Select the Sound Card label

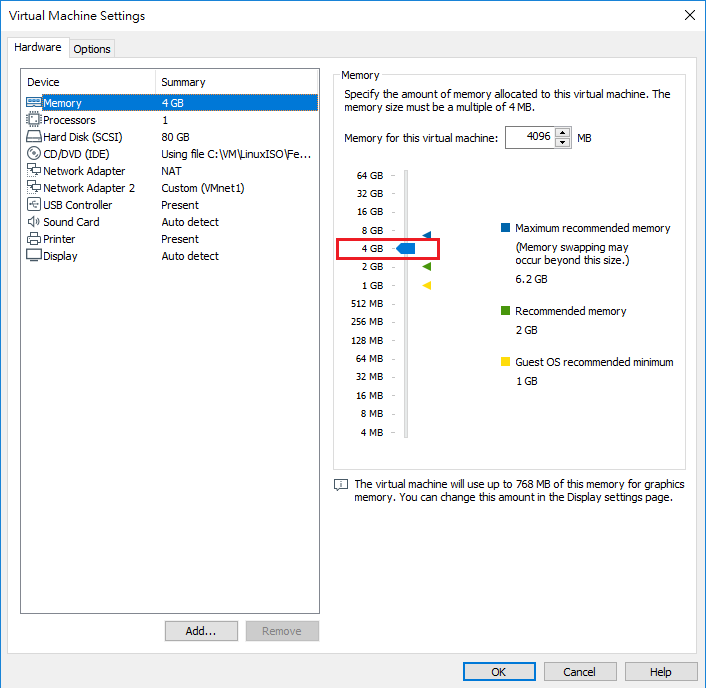point(71,222)
